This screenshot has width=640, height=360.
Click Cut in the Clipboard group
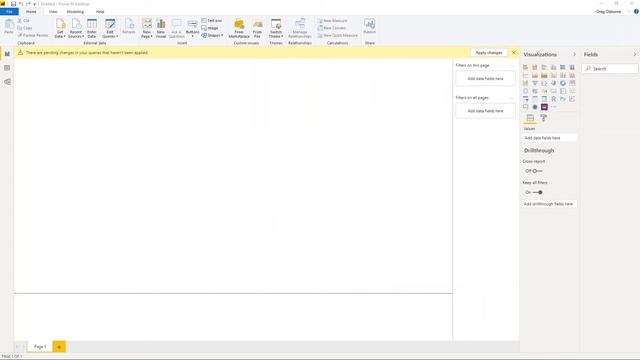click(24, 20)
